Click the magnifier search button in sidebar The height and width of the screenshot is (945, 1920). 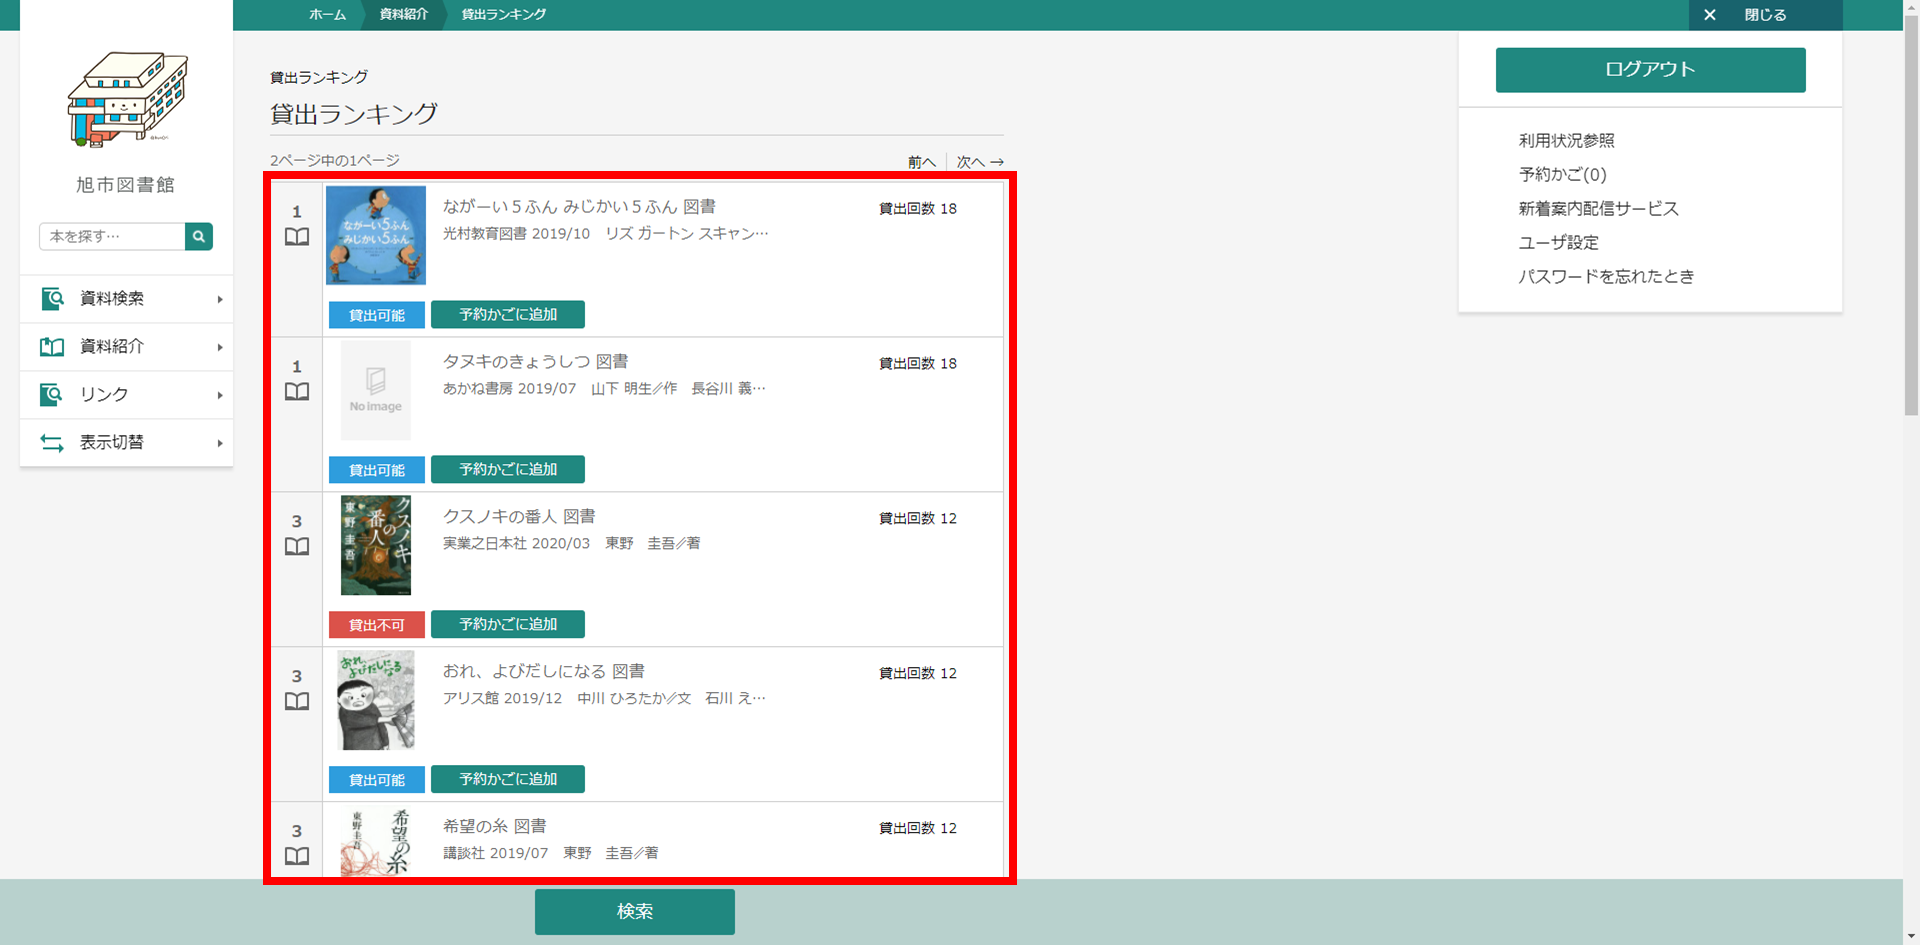[x=199, y=236]
